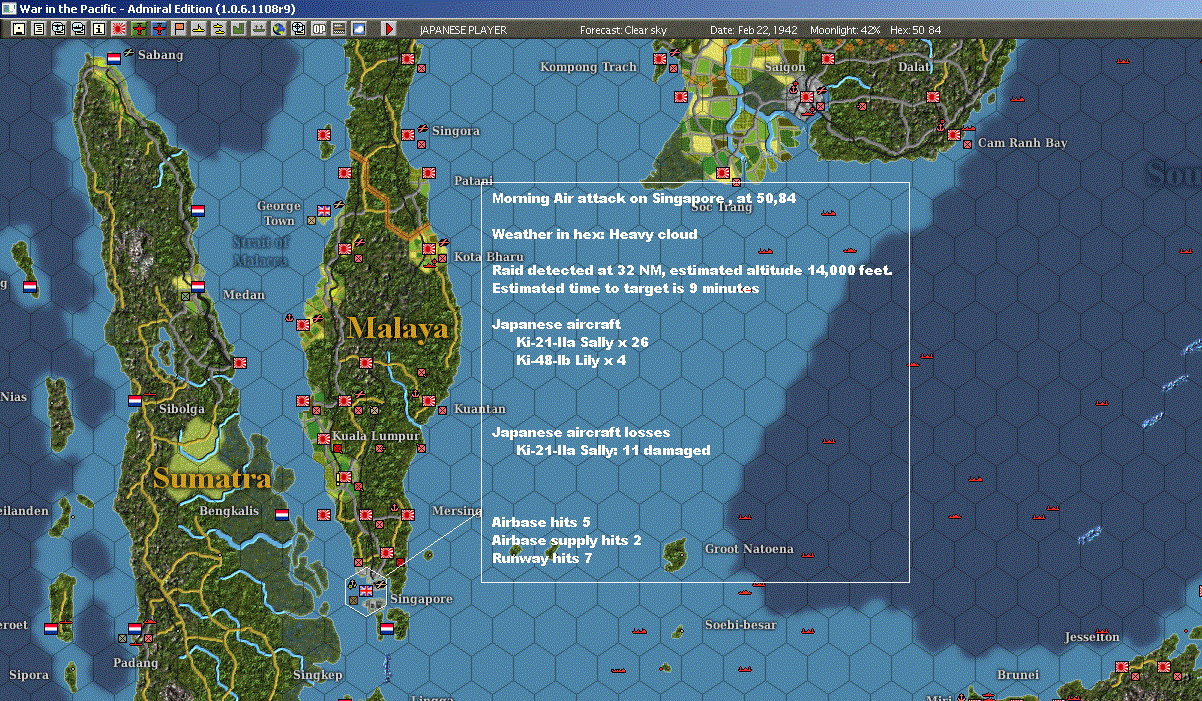This screenshot has height=701, width=1202.
Task: Click the 'Malaya' region label
Action: (398, 327)
